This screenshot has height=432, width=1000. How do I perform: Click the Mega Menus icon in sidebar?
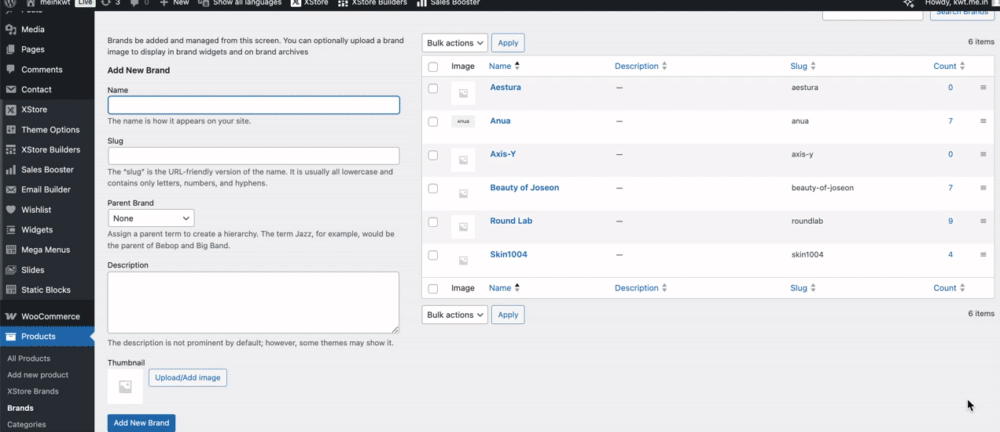tap(11, 250)
